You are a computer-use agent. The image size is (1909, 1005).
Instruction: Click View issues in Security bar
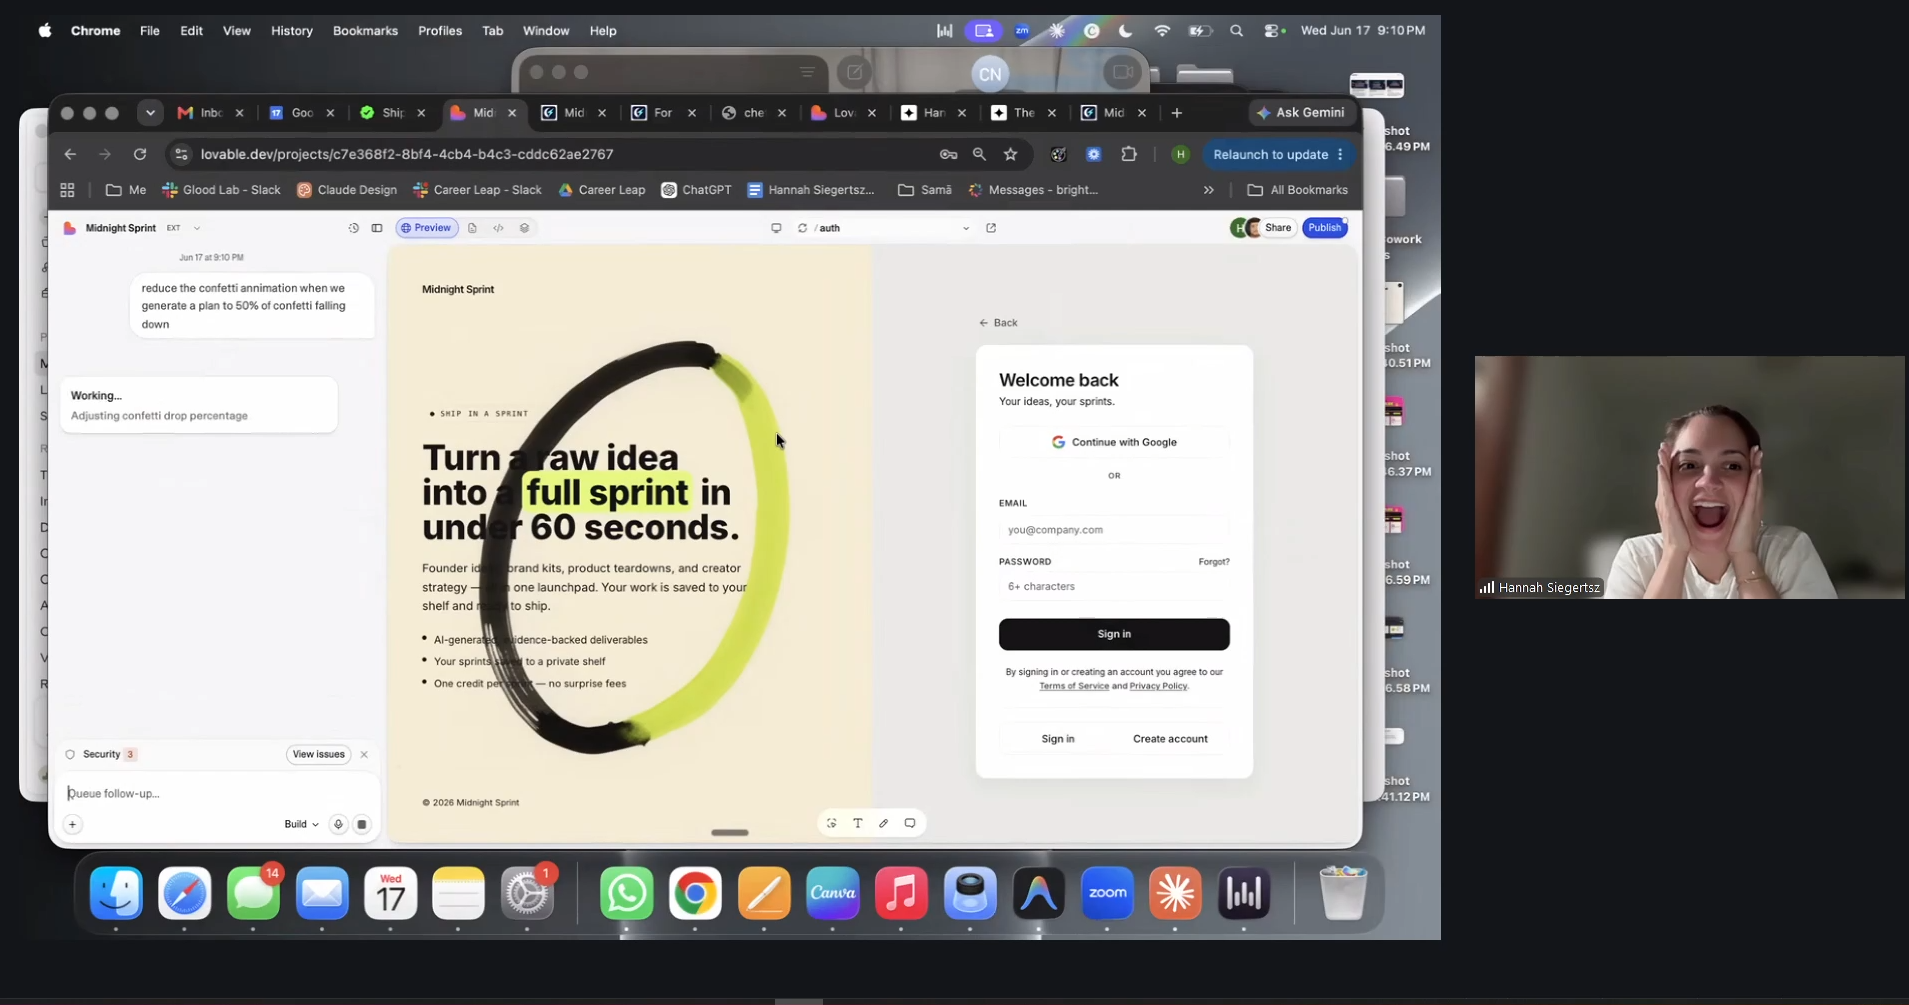pyautogui.click(x=318, y=754)
